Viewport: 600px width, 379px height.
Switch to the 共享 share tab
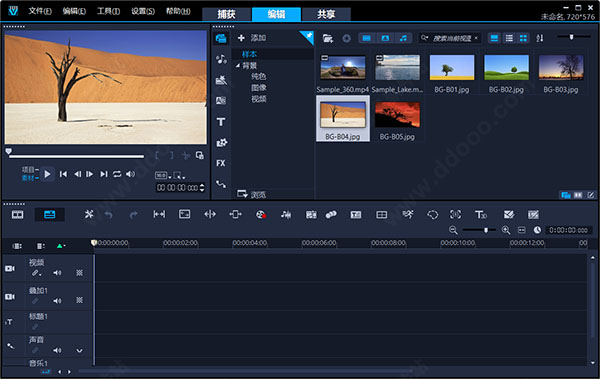(x=326, y=15)
